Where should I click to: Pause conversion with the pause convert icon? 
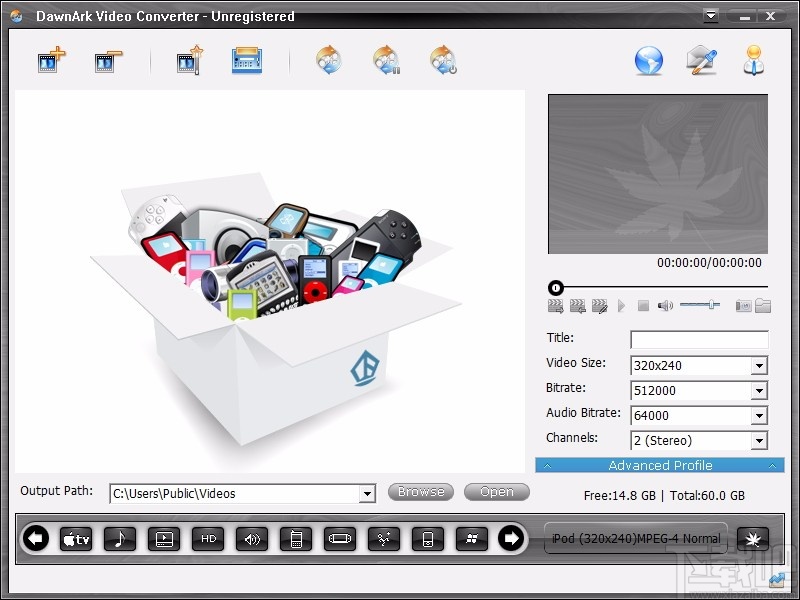coord(387,60)
